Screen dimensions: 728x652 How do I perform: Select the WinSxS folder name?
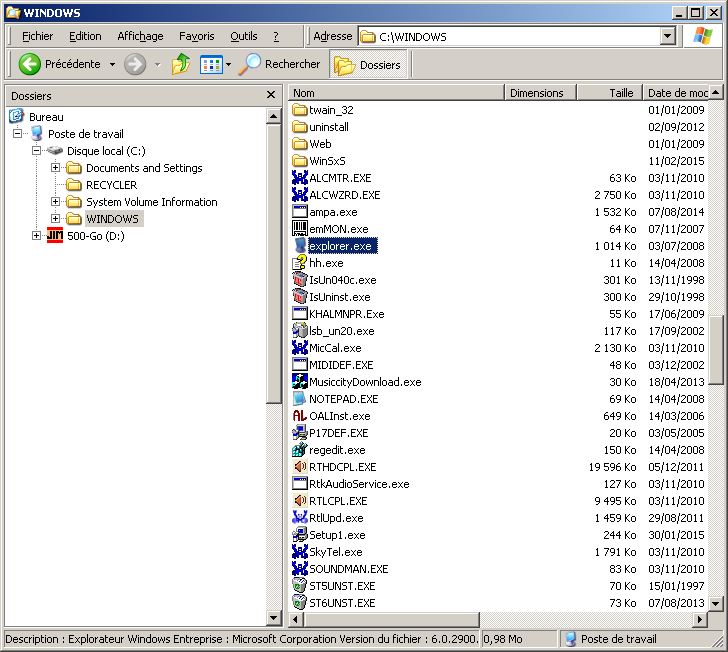tap(327, 161)
